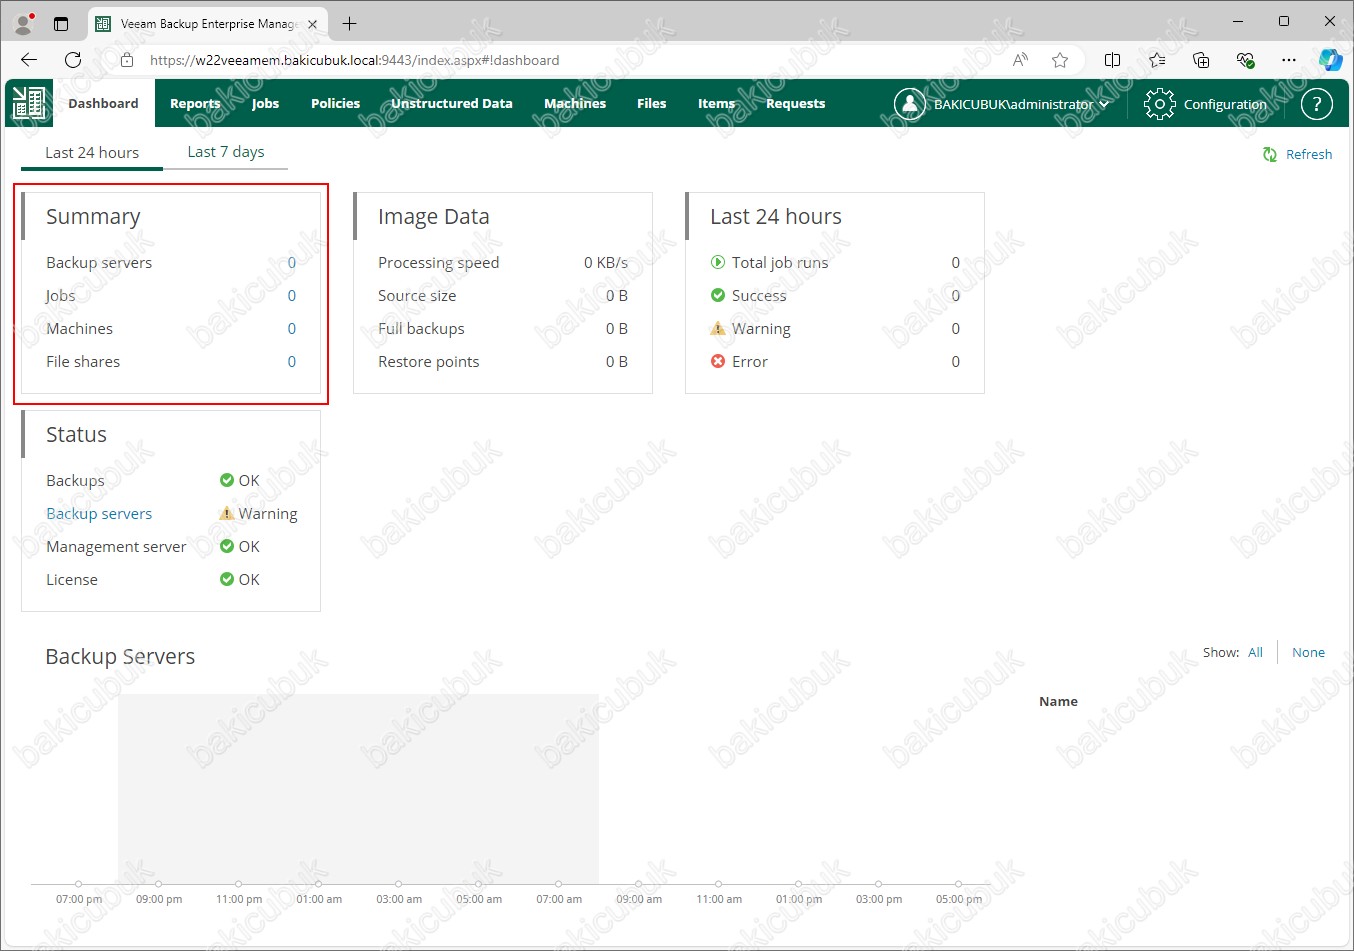Screen dimensions: 1354x951
Task: Click the Restore points label
Action: coord(428,361)
